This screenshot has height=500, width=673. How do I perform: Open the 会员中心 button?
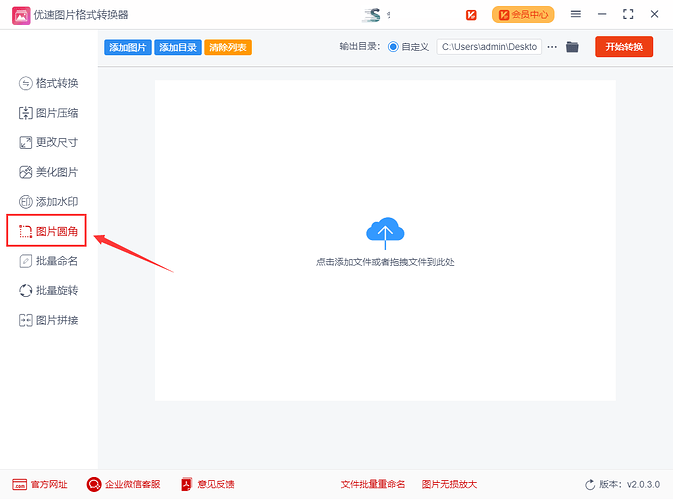click(523, 15)
